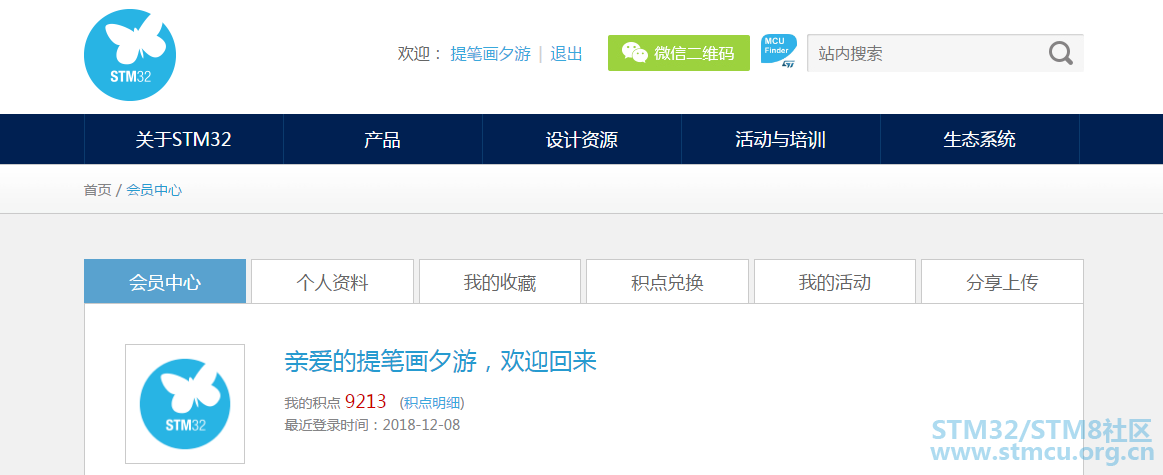Click the magnifier search icon
Viewport: 1163px width, 475px height.
1061,53
